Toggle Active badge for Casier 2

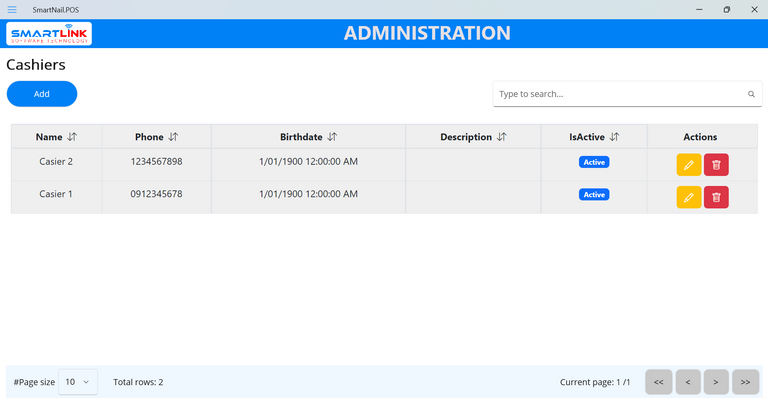click(x=594, y=162)
